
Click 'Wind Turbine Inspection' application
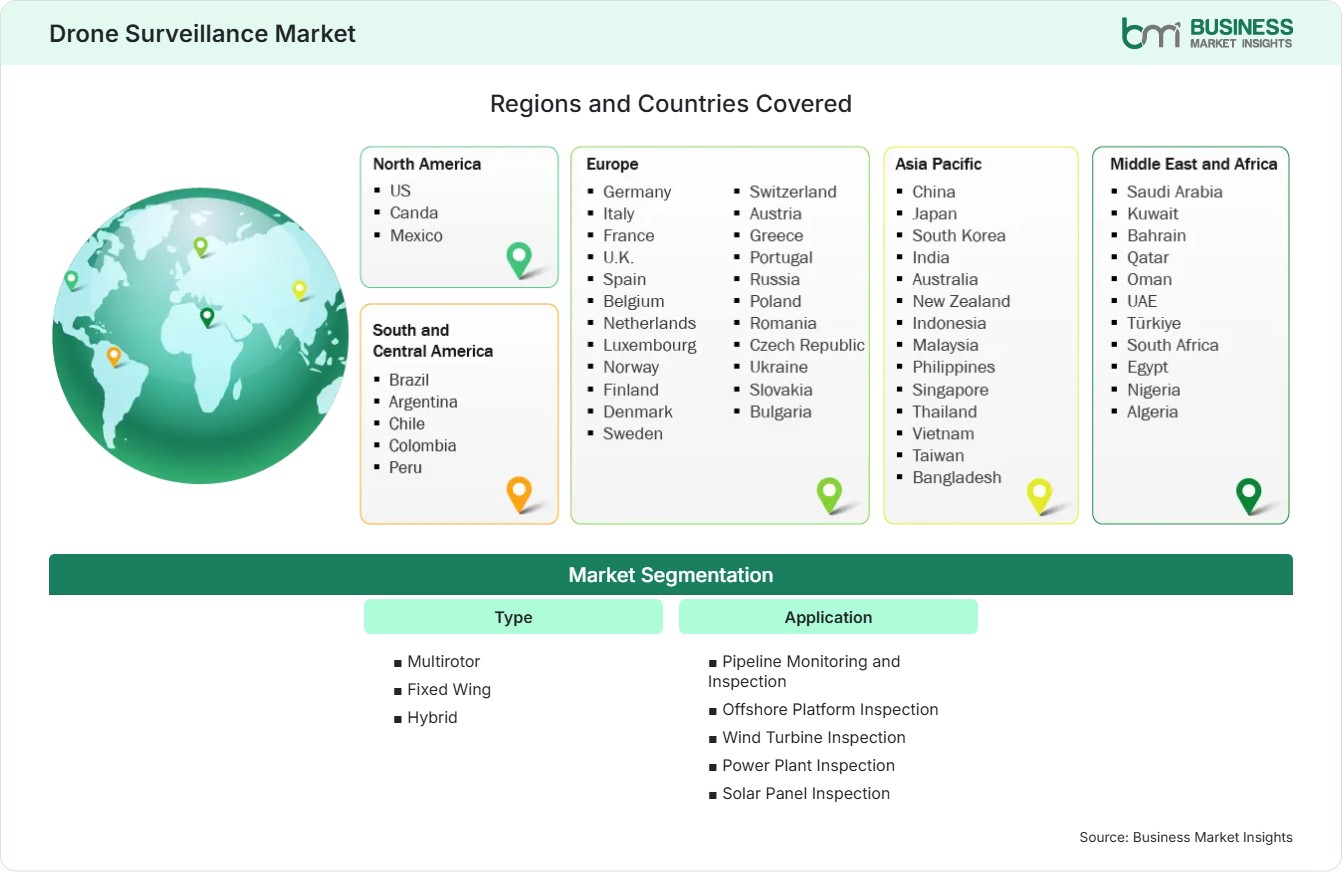814,738
